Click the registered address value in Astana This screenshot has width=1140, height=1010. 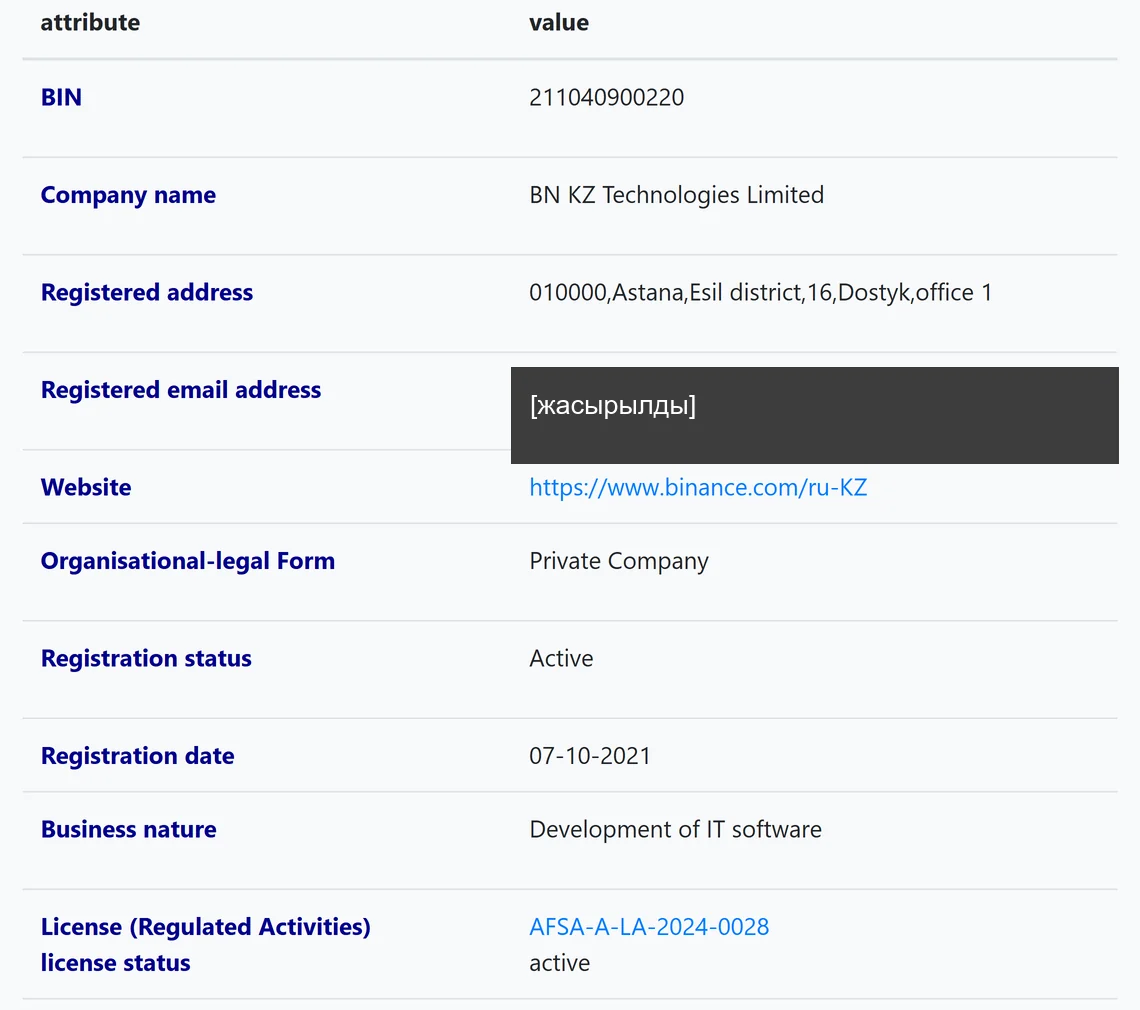760,292
